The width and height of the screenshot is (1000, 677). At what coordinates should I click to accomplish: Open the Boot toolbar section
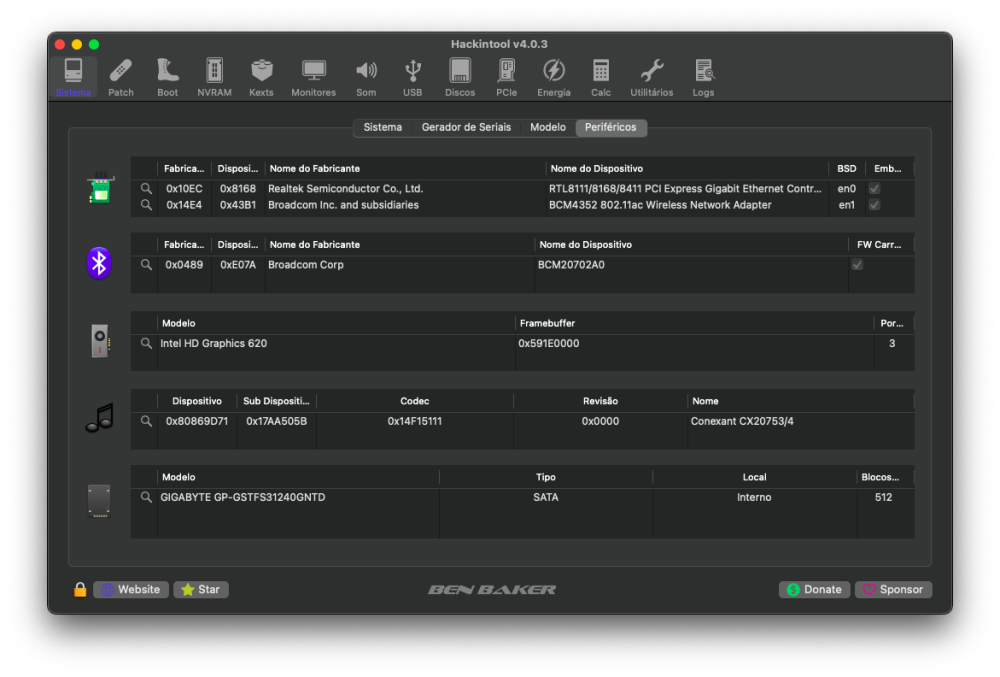coord(168,77)
